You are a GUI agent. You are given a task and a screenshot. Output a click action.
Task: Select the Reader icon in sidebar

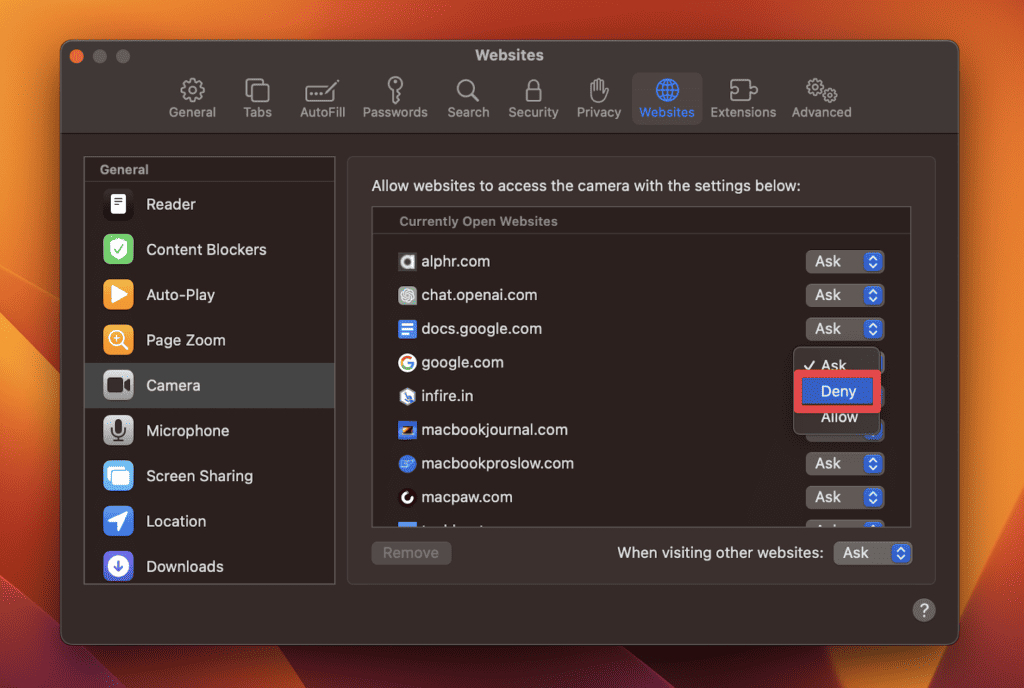click(x=118, y=204)
